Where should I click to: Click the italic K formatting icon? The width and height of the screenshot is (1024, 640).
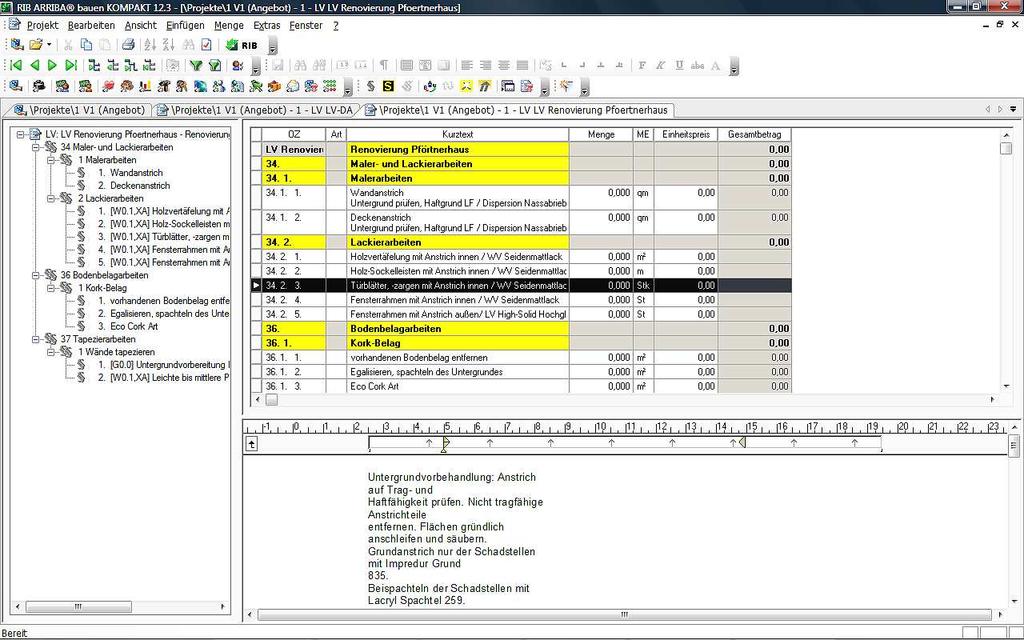click(x=661, y=65)
